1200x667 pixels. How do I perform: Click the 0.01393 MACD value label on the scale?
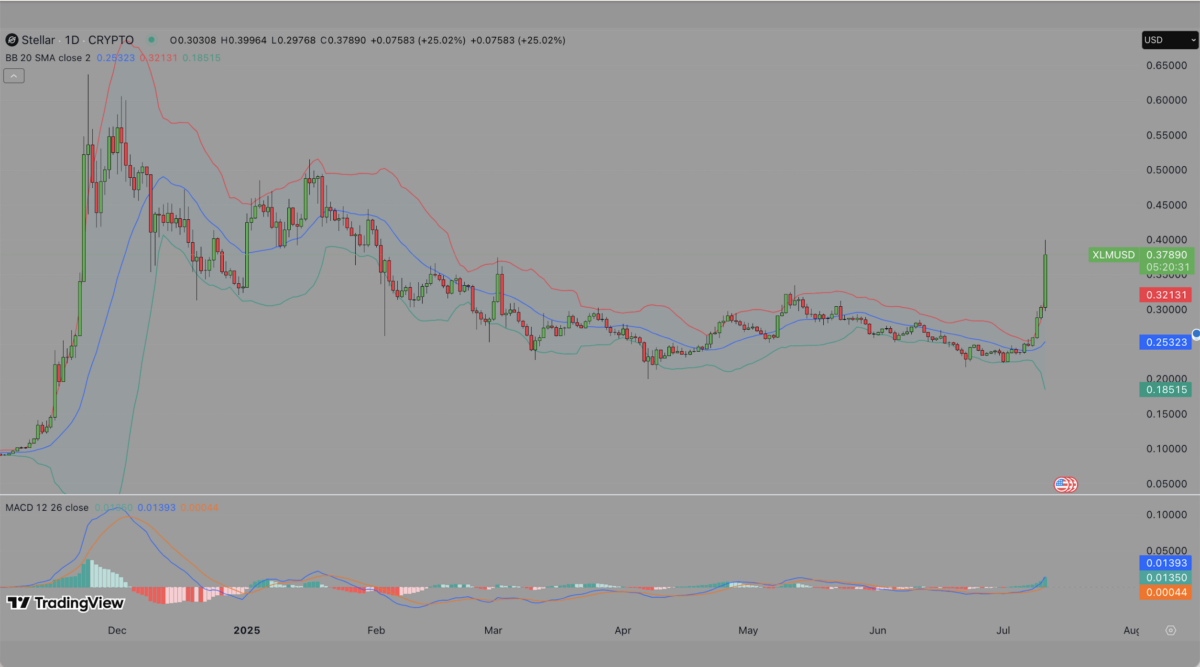(1166, 563)
